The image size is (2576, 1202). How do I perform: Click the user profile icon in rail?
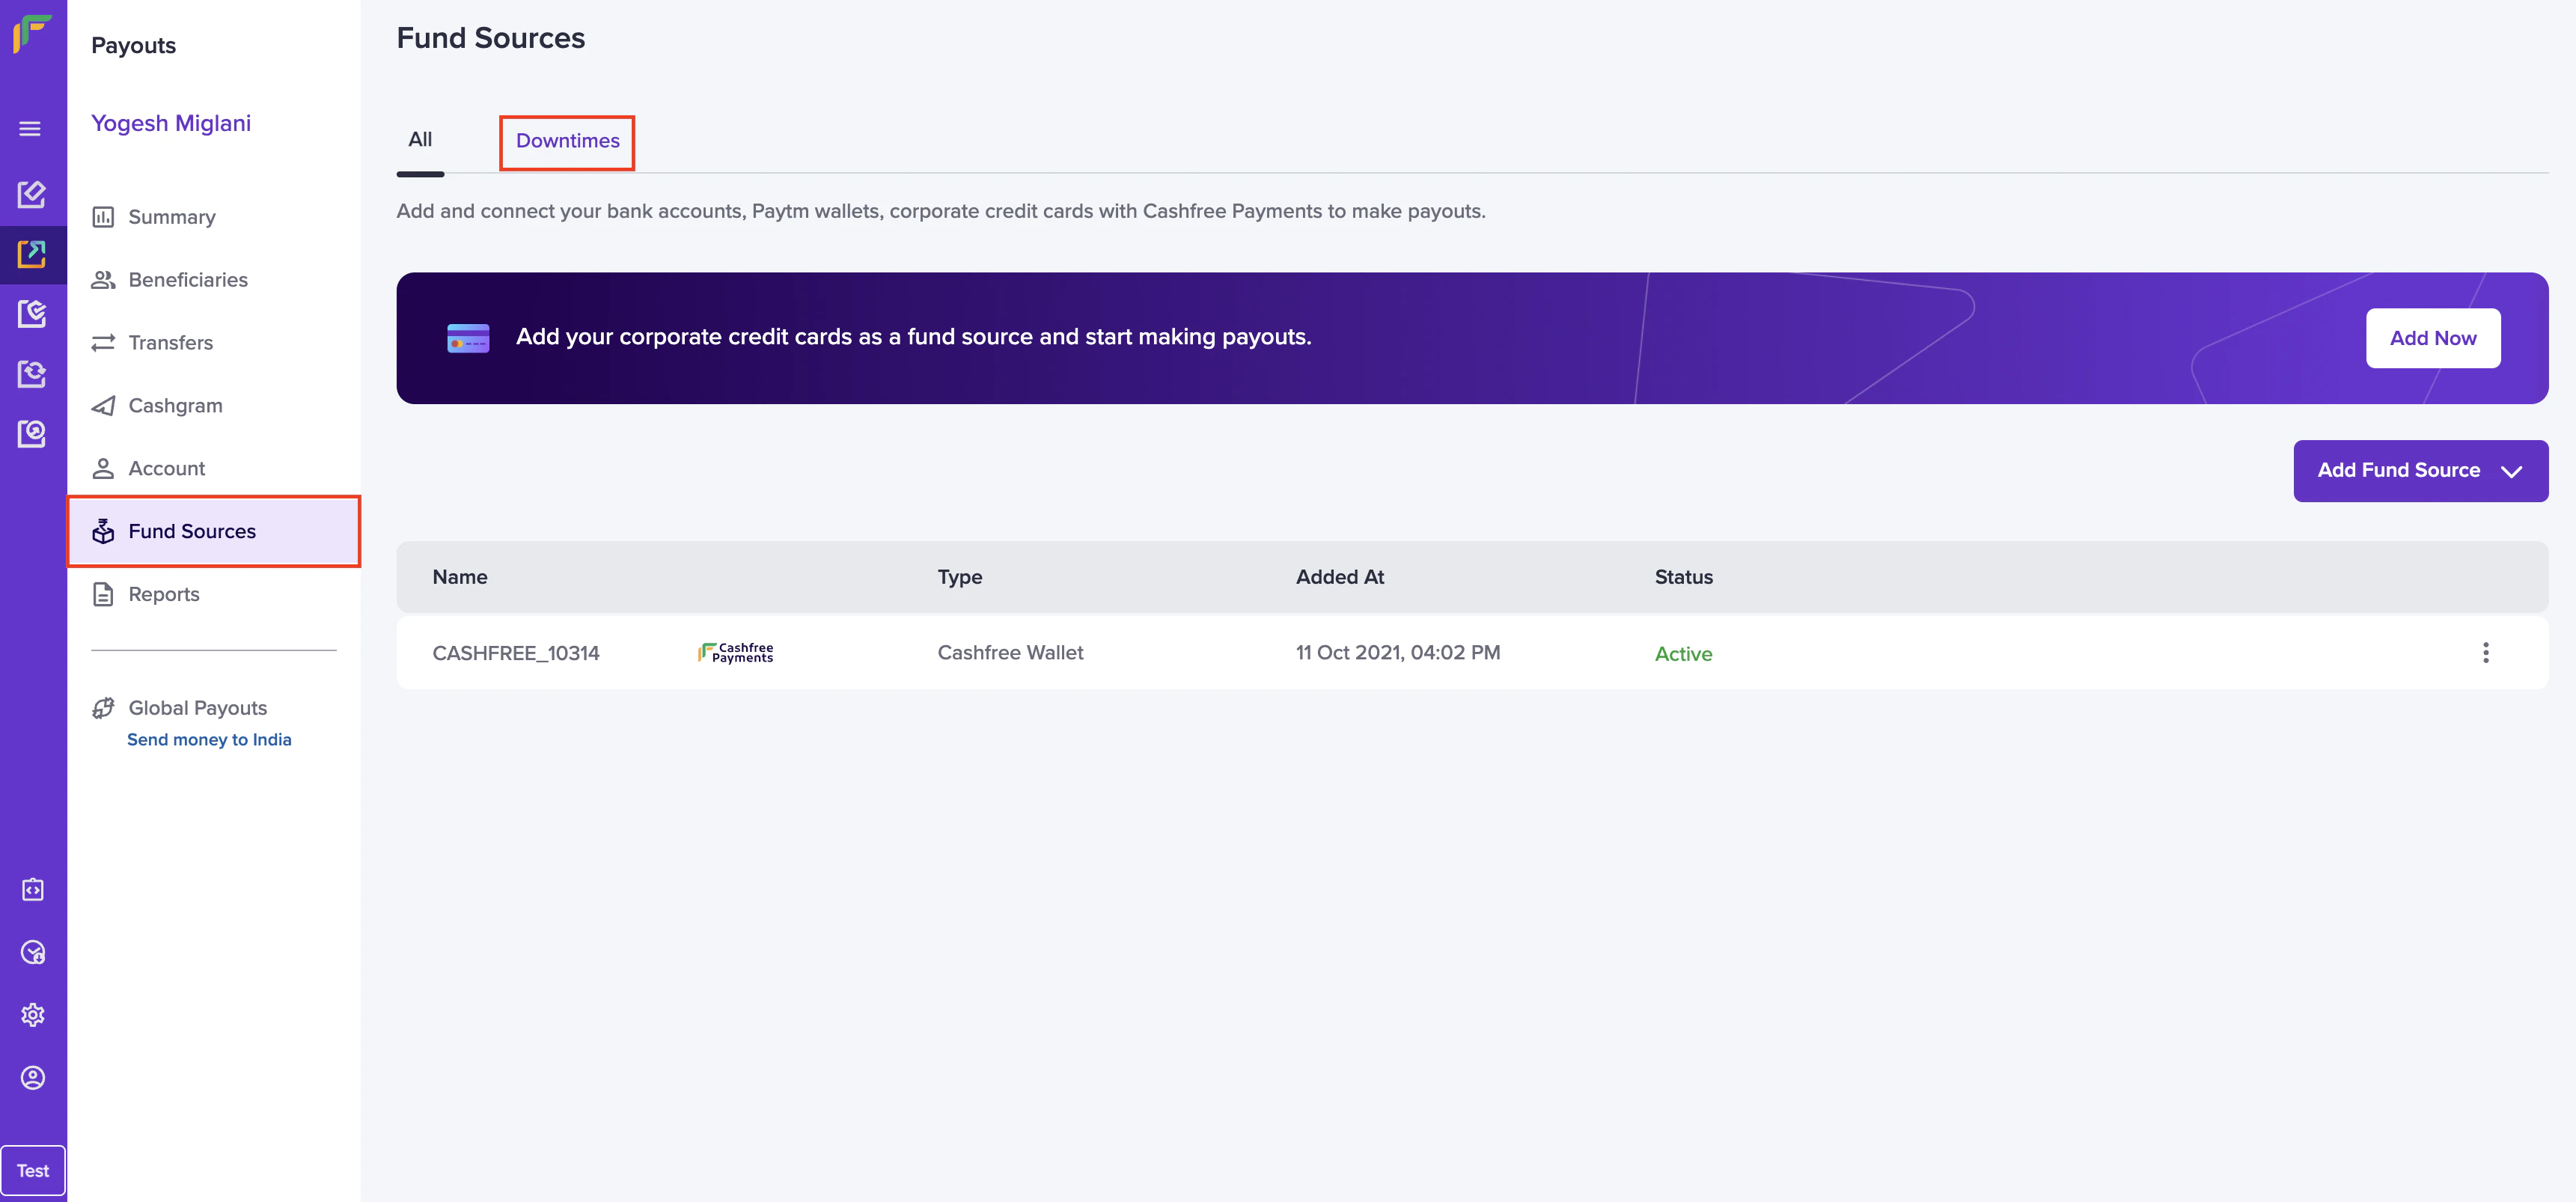pyautogui.click(x=33, y=1078)
